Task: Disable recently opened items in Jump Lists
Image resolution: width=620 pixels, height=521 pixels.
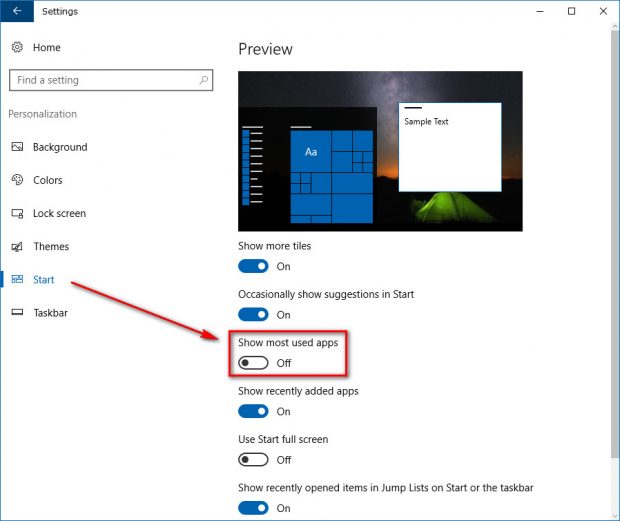Action: 253,508
